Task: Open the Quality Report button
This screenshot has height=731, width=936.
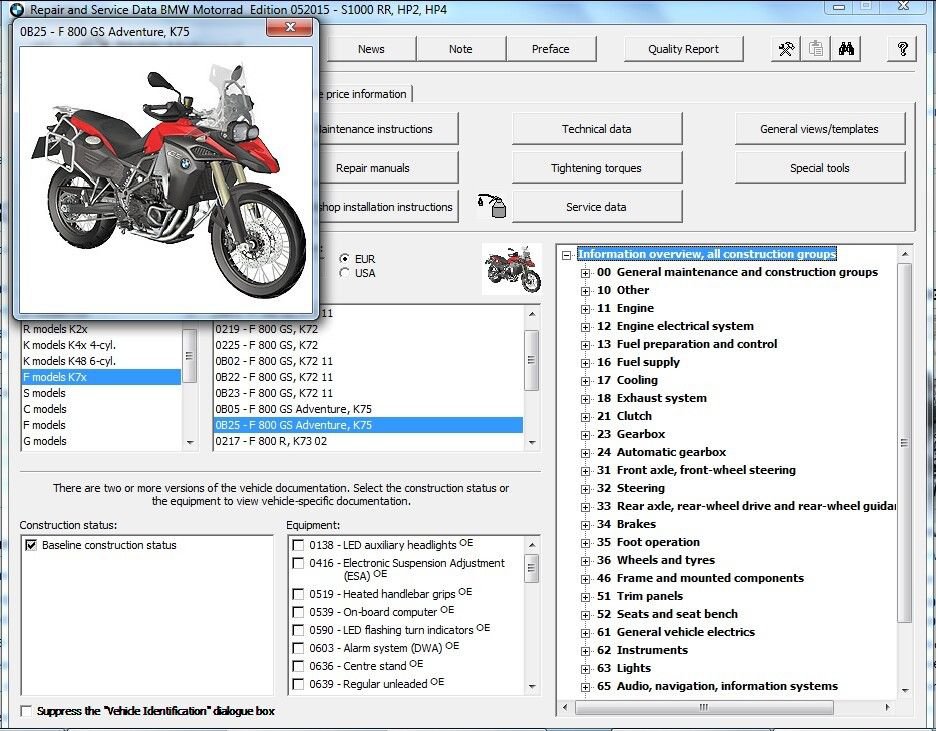Action: (683, 49)
